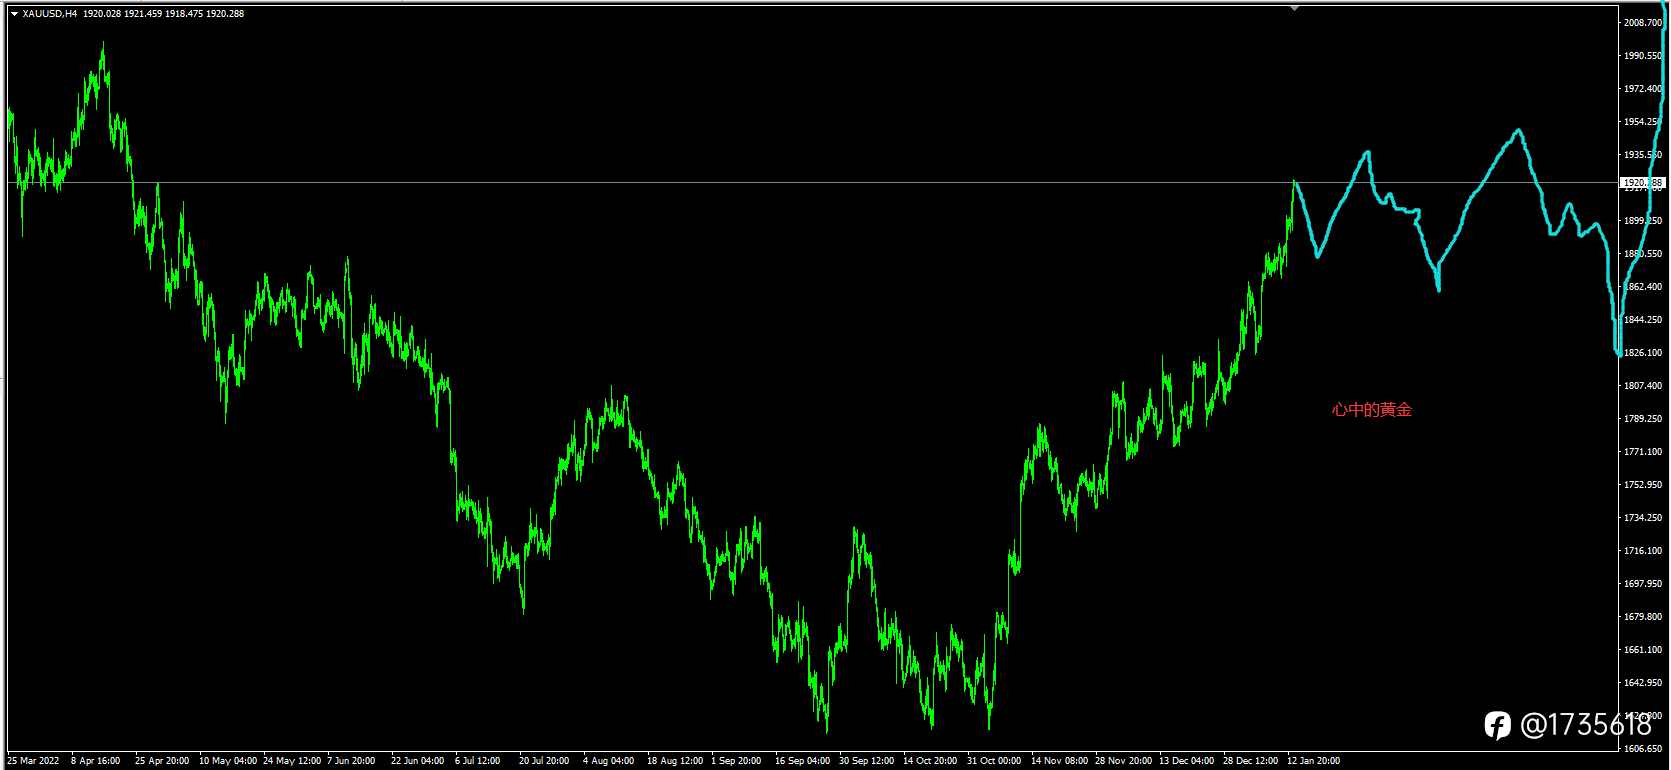Click the 1661.100 price axis label
The height and width of the screenshot is (770, 1671).
click(x=1643, y=650)
